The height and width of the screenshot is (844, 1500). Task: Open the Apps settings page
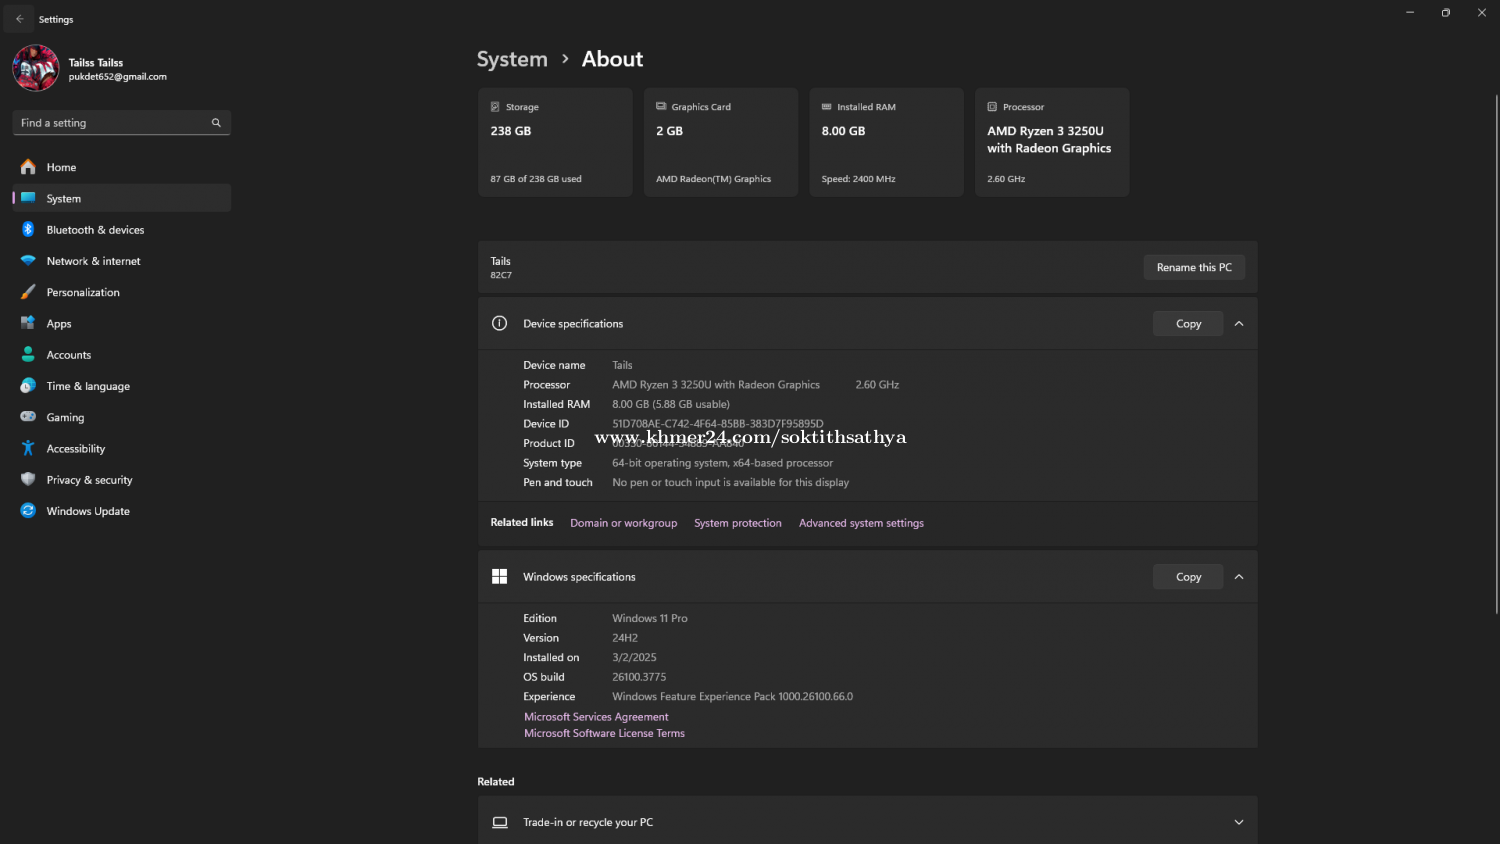(x=121, y=323)
